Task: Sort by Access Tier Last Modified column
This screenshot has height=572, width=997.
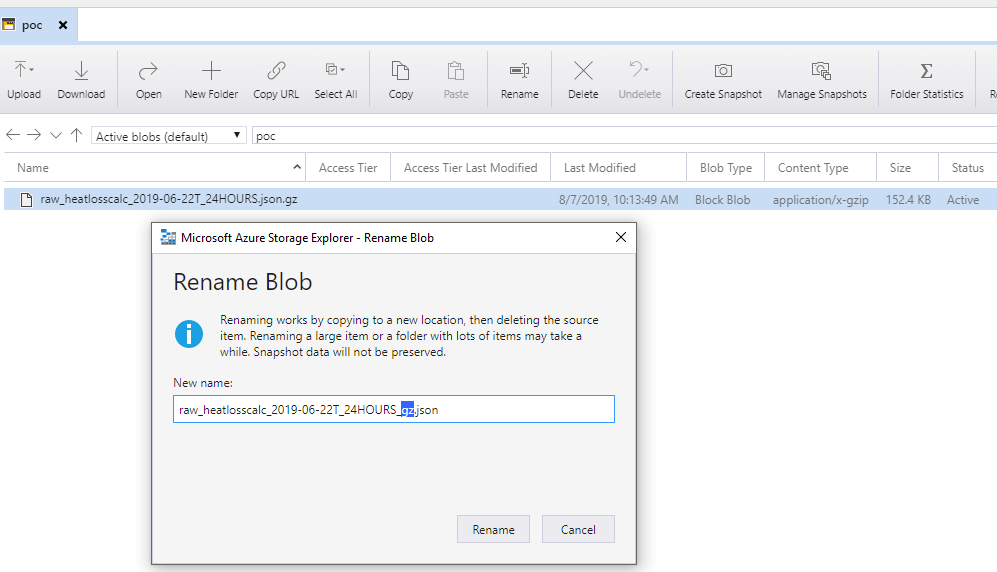Action: click(x=471, y=168)
